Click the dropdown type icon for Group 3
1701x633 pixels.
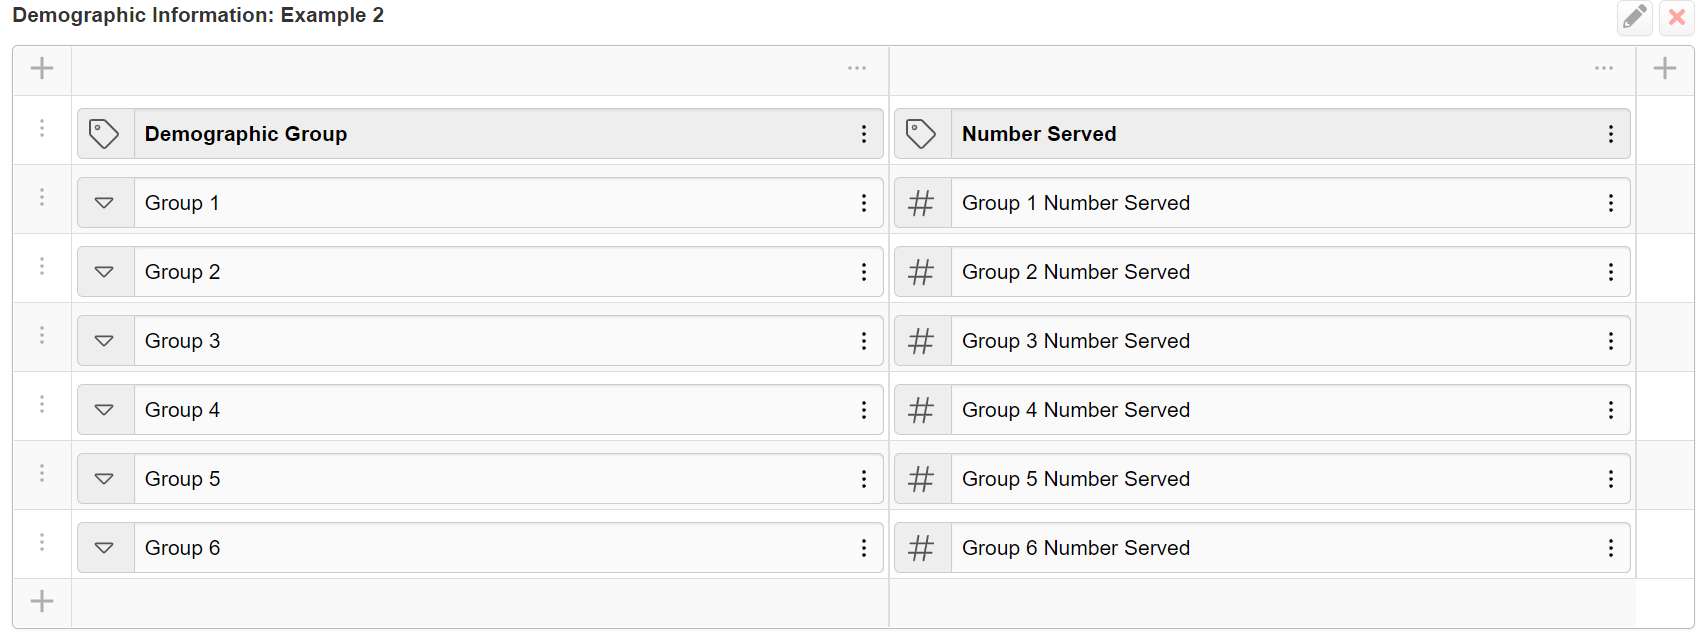pos(105,341)
